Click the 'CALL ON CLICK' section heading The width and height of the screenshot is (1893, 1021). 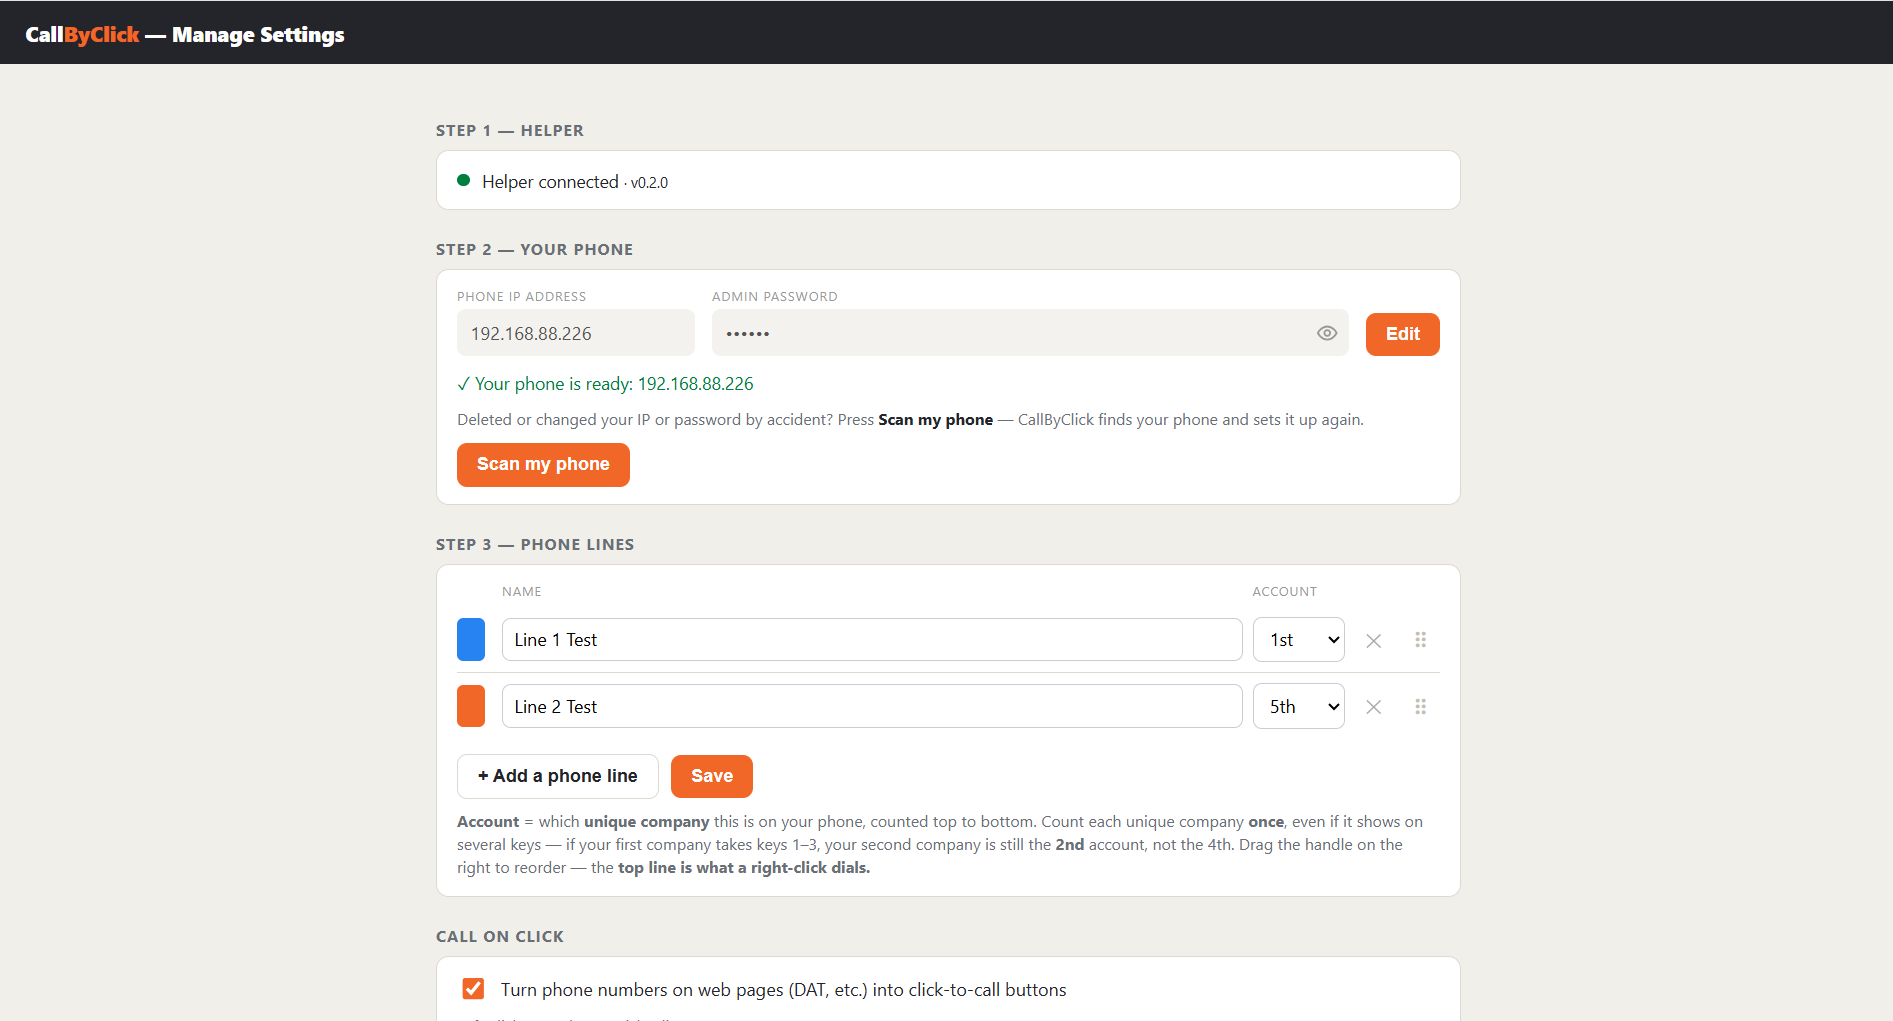[x=500, y=937]
